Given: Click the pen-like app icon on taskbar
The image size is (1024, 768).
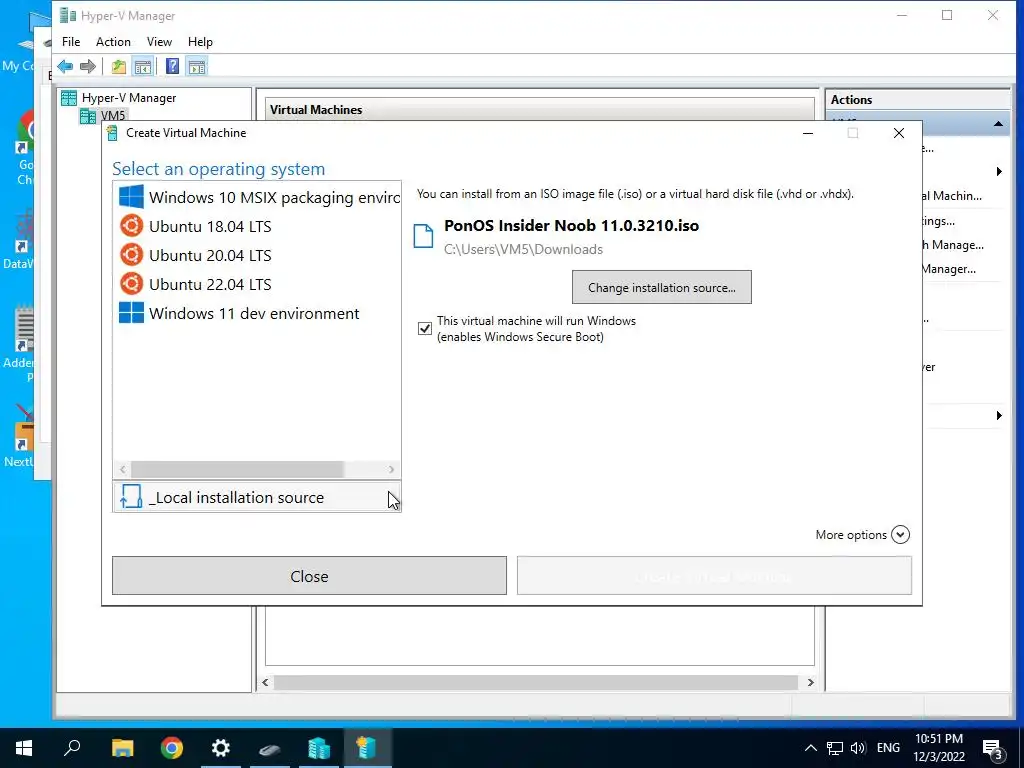Looking at the screenshot, I should pos(270,748).
